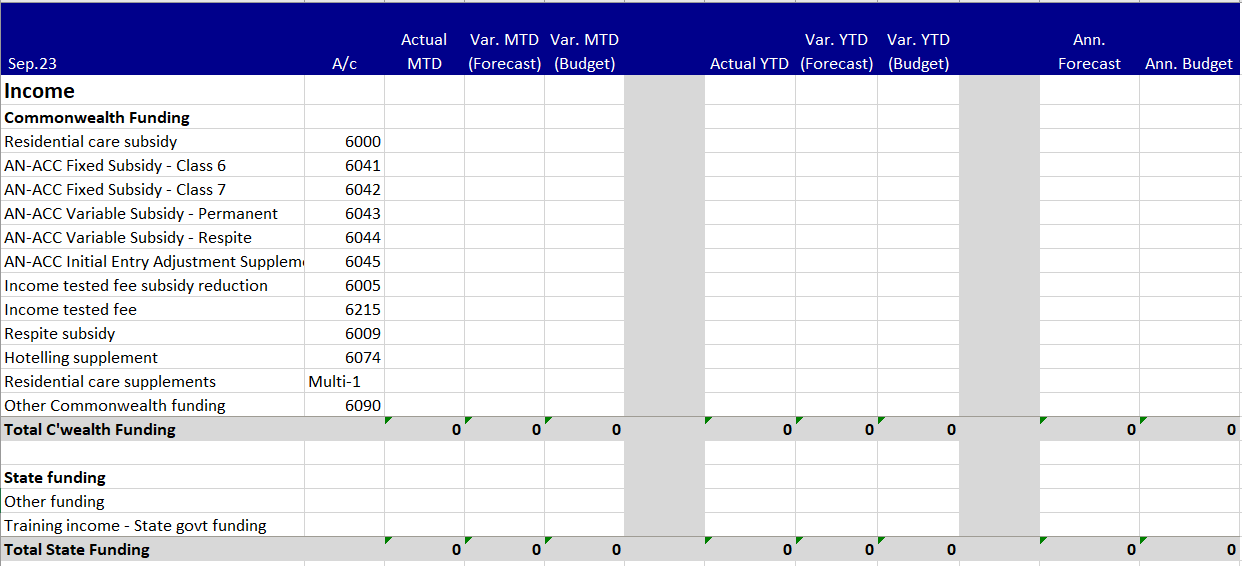
Task: Click the 'Actual YTD' column header
Action: [x=750, y=40]
